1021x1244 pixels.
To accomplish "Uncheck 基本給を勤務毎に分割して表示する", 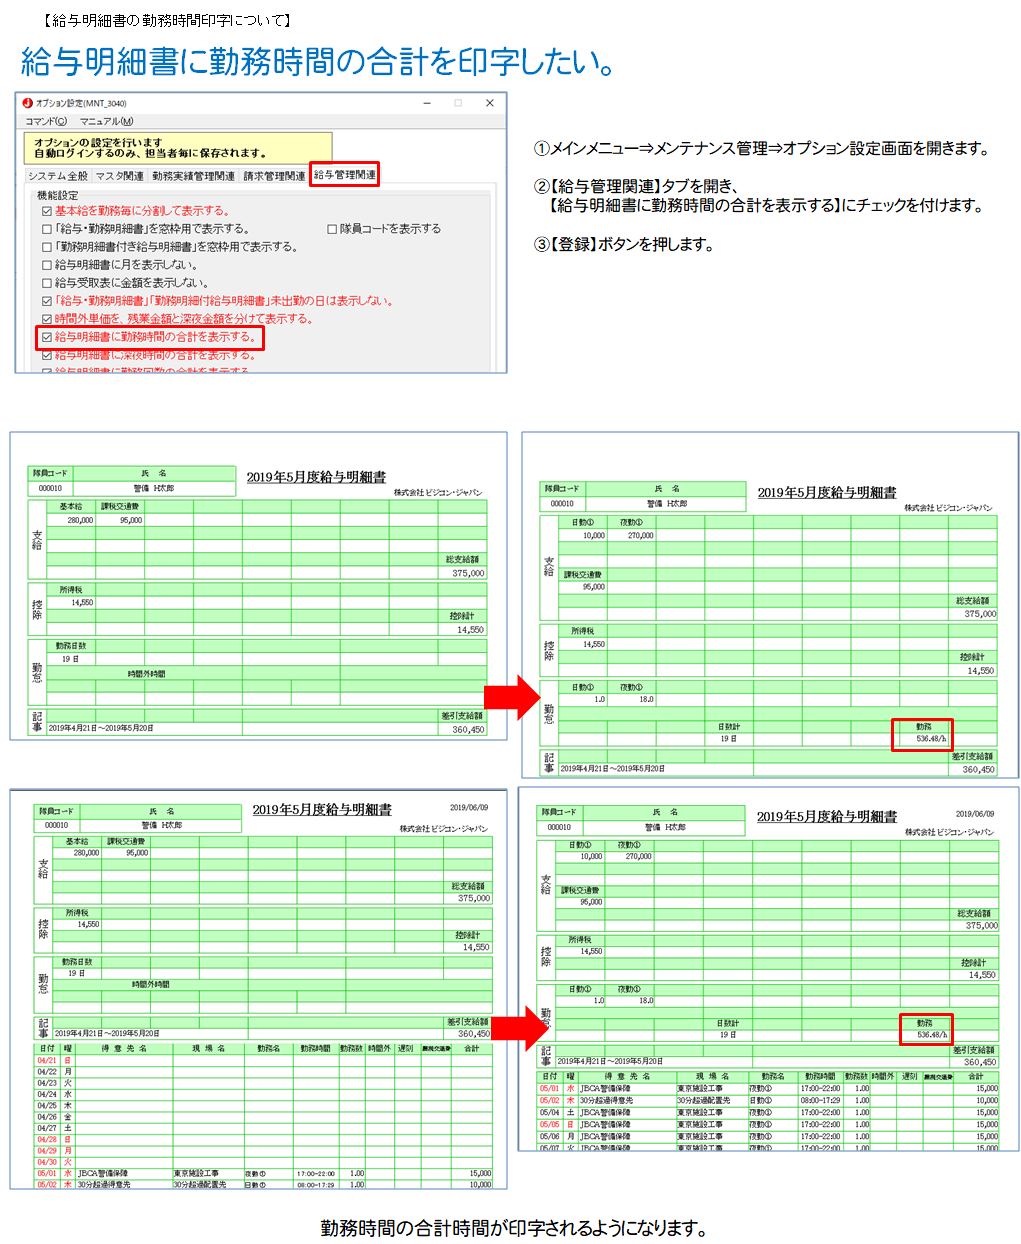I will click(x=47, y=211).
